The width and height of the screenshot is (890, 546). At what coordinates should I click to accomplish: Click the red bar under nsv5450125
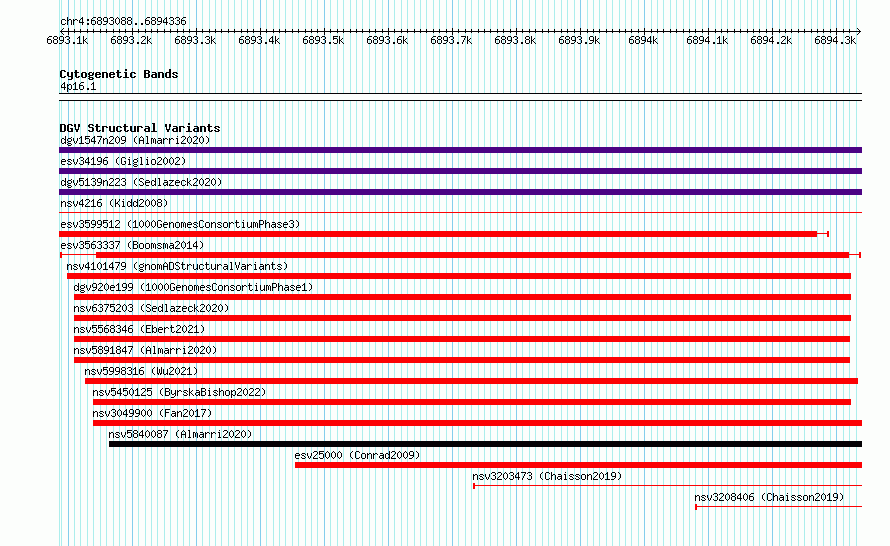(x=472, y=402)
